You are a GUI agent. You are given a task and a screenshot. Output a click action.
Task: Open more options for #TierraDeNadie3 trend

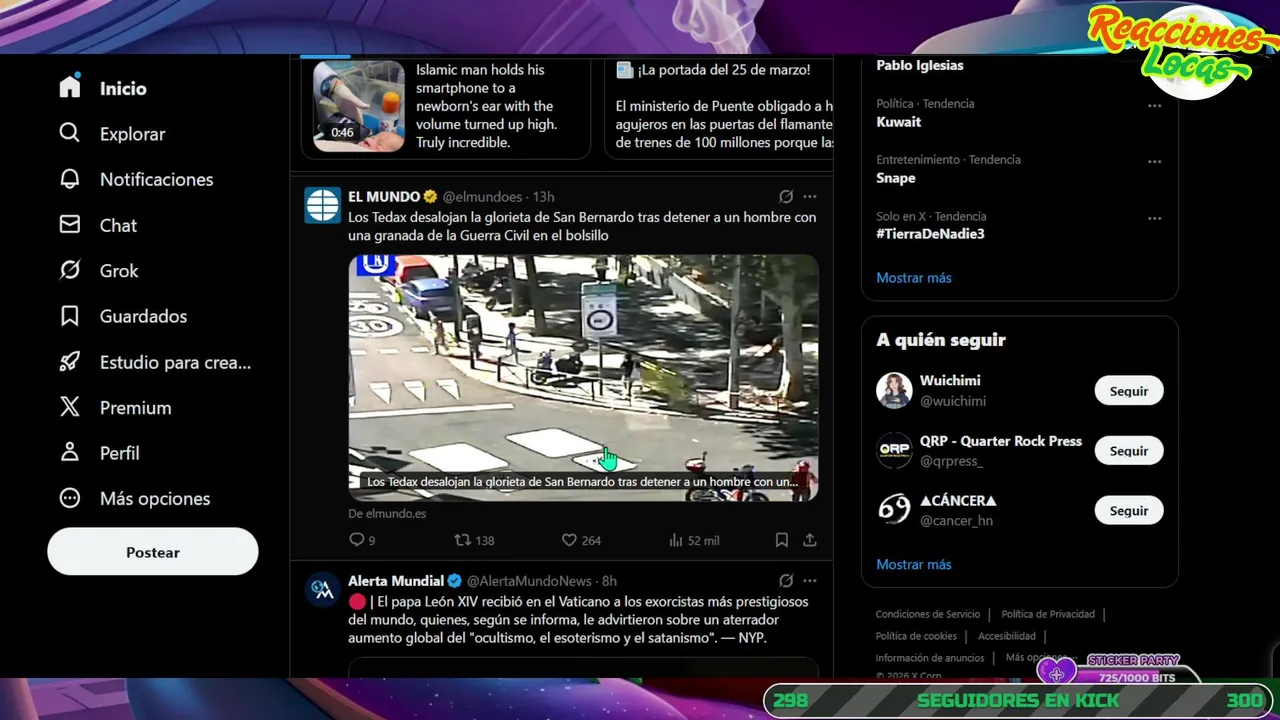1155,218
